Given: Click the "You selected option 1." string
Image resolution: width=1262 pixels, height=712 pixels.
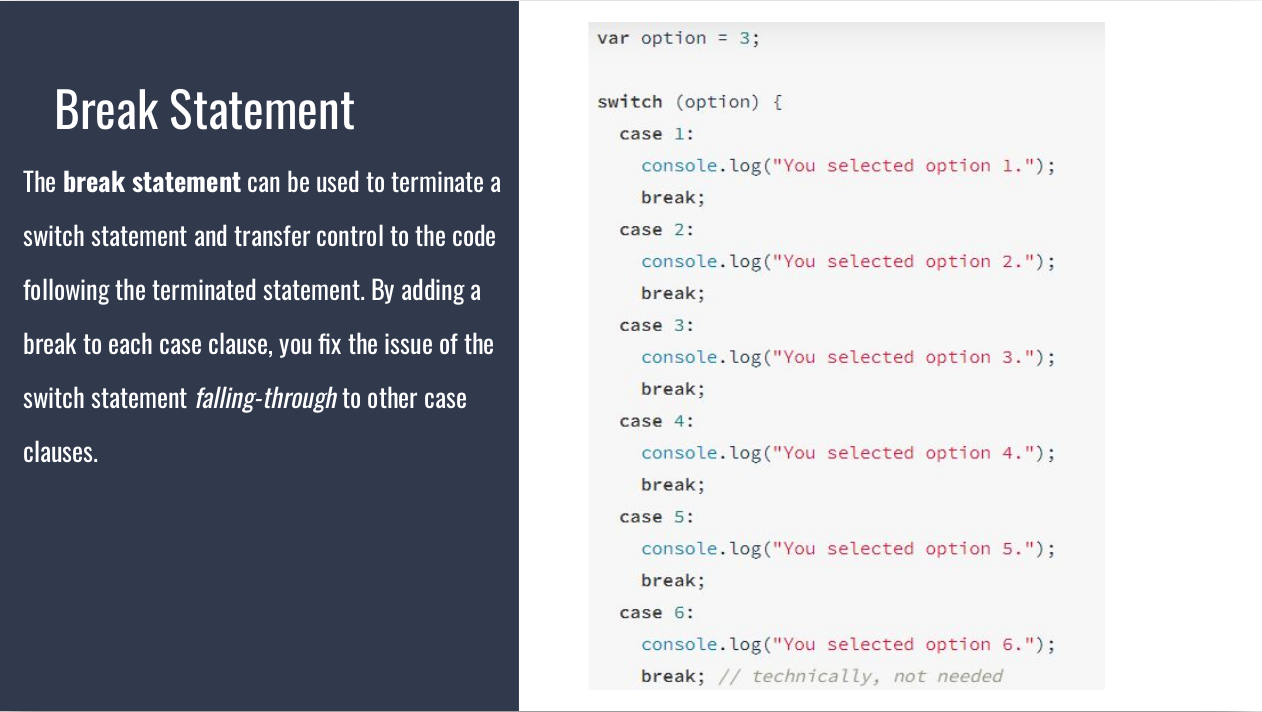Looking at the screenshot, I should (x=907, y=166).
